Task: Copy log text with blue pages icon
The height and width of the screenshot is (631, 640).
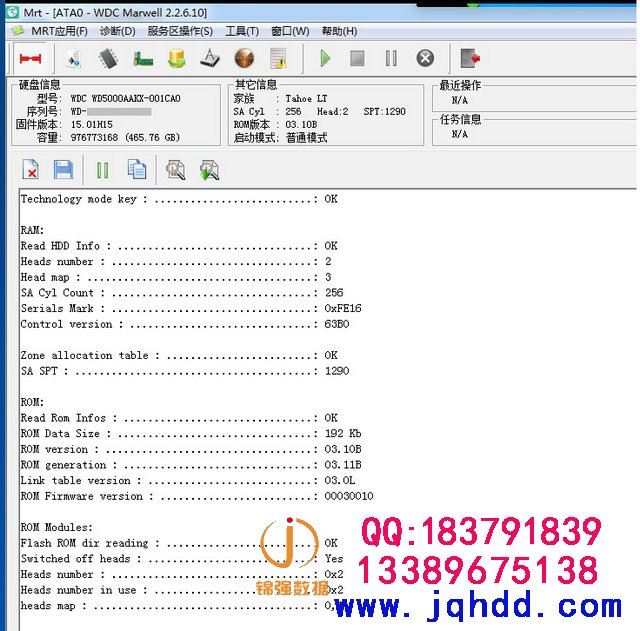Action: point(137,169)
